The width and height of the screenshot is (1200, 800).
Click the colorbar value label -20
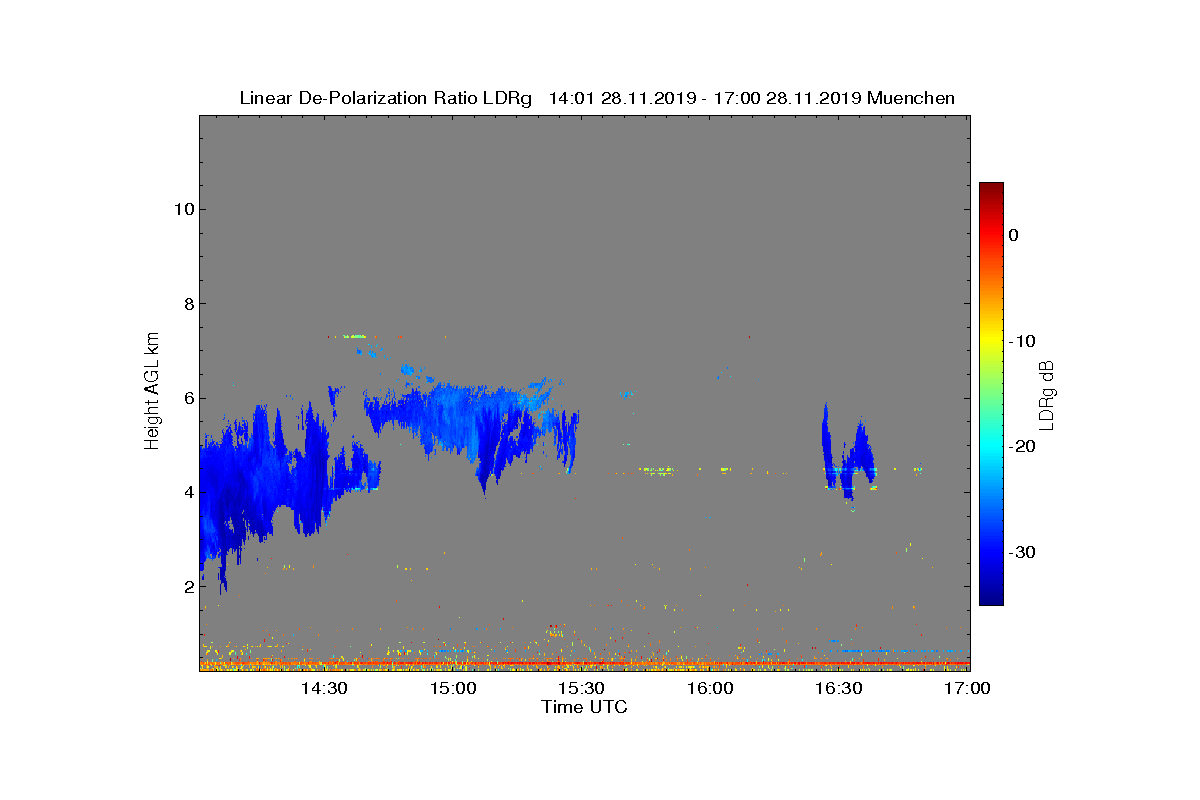1021,447
